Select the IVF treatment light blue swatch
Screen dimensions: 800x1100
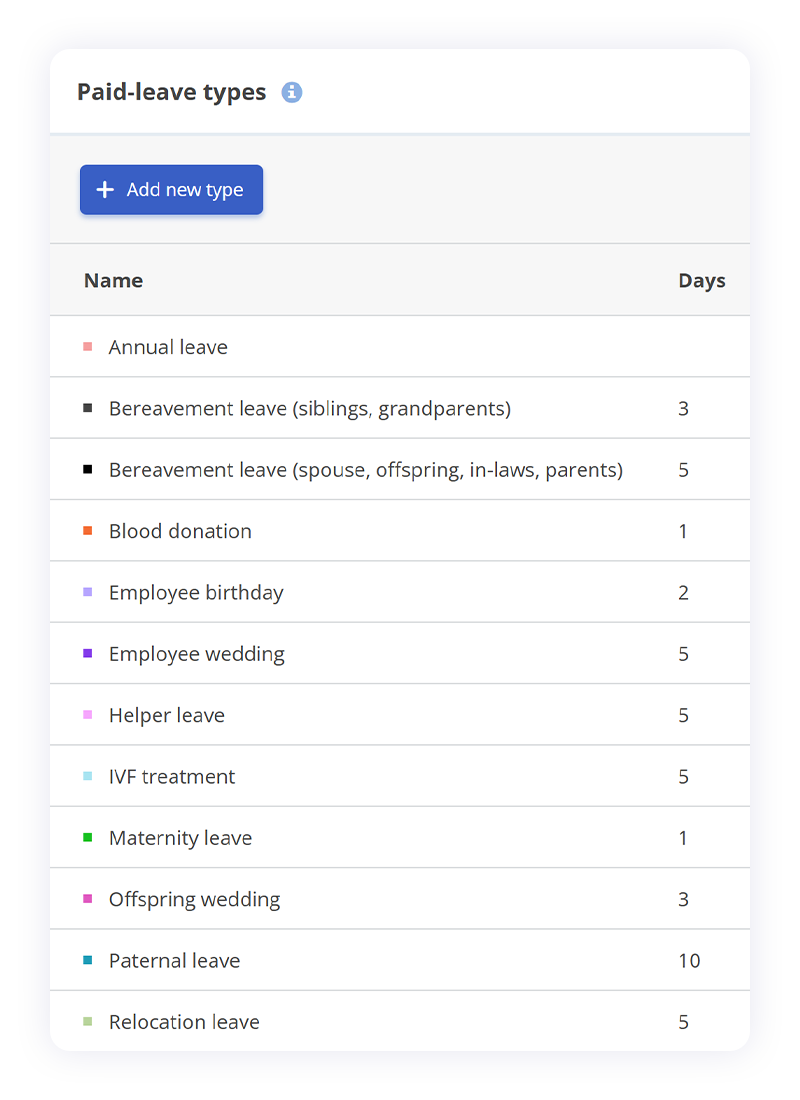(x=88, y=777)
